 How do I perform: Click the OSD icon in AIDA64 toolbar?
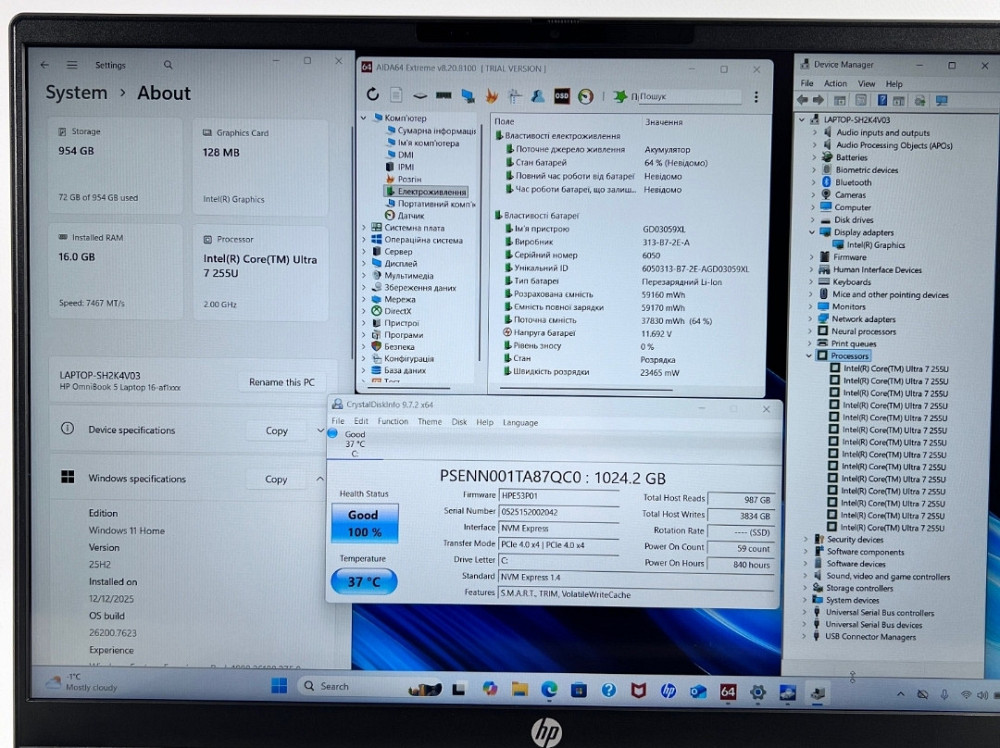(x=561, y=97)
